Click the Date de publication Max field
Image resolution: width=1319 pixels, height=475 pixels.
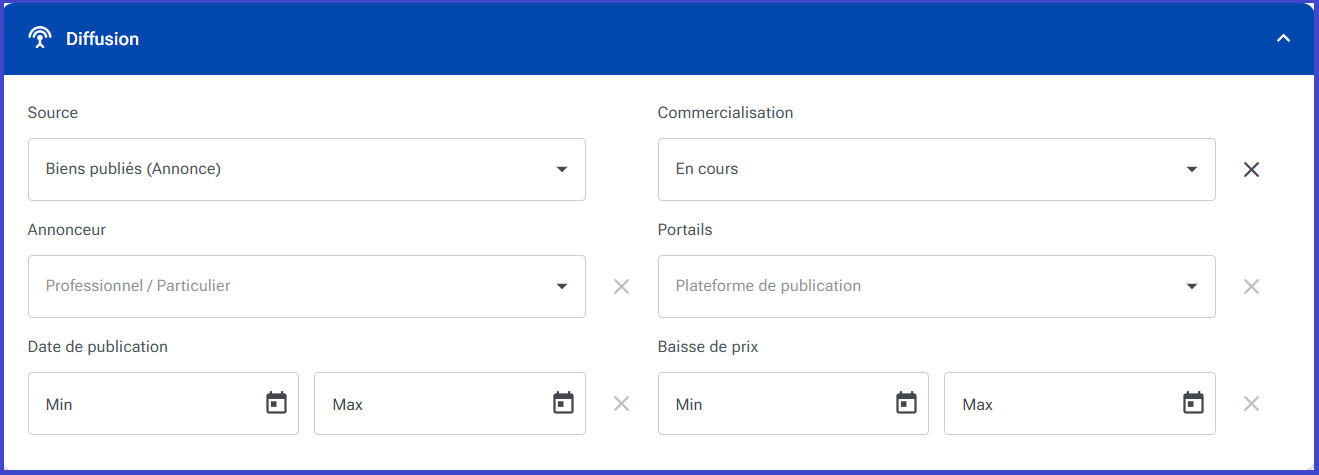point(450,403)
